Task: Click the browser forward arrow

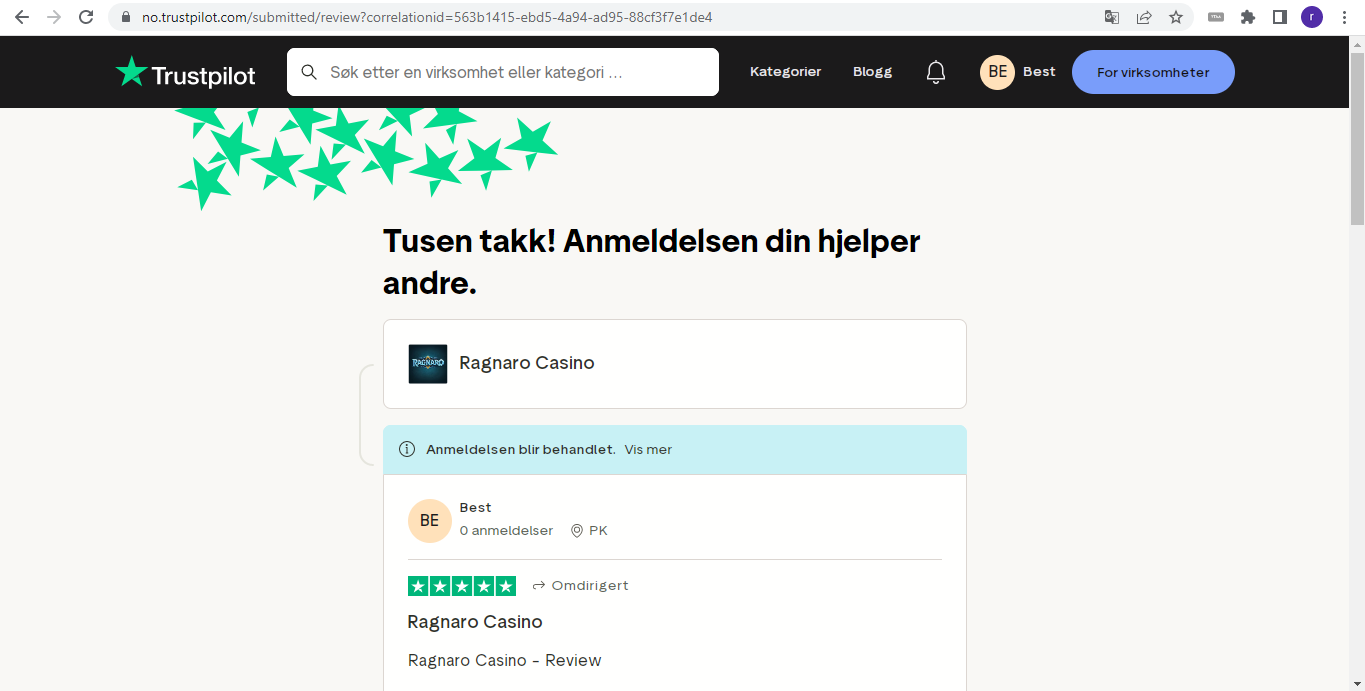Action: 54,17
